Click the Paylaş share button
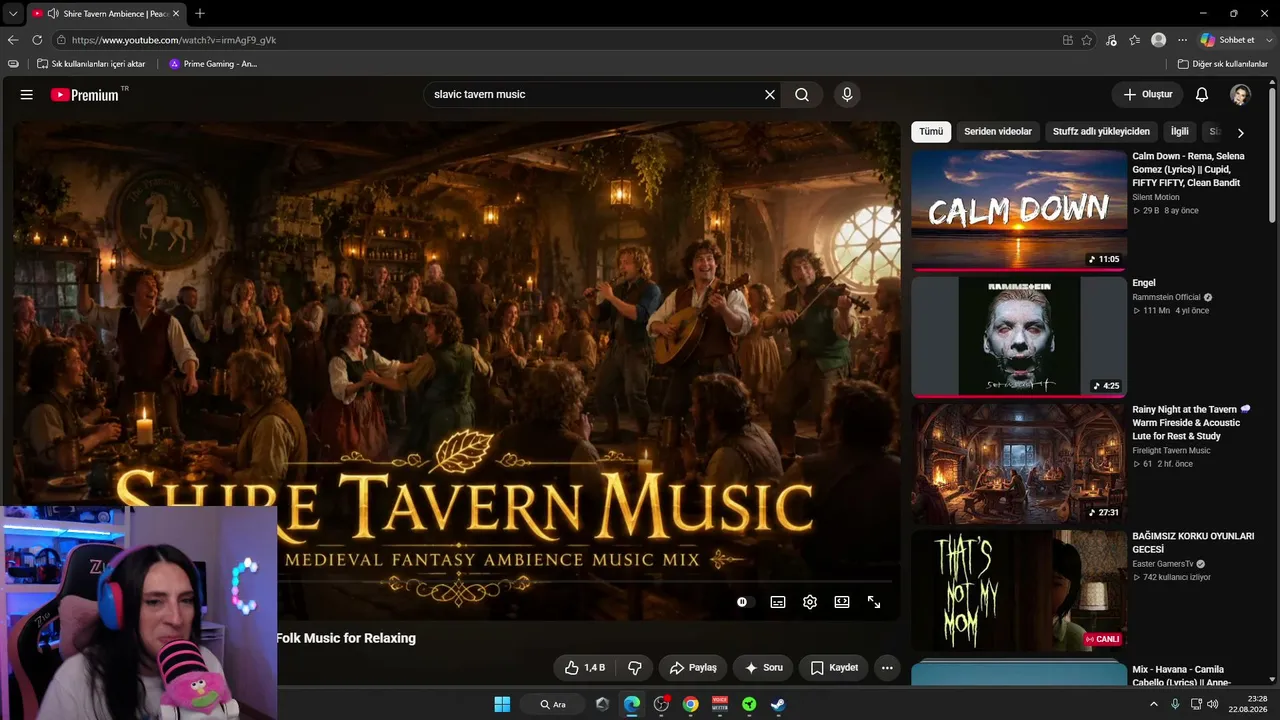Screen dimensions: 1280x720 (x=693, y=668)
